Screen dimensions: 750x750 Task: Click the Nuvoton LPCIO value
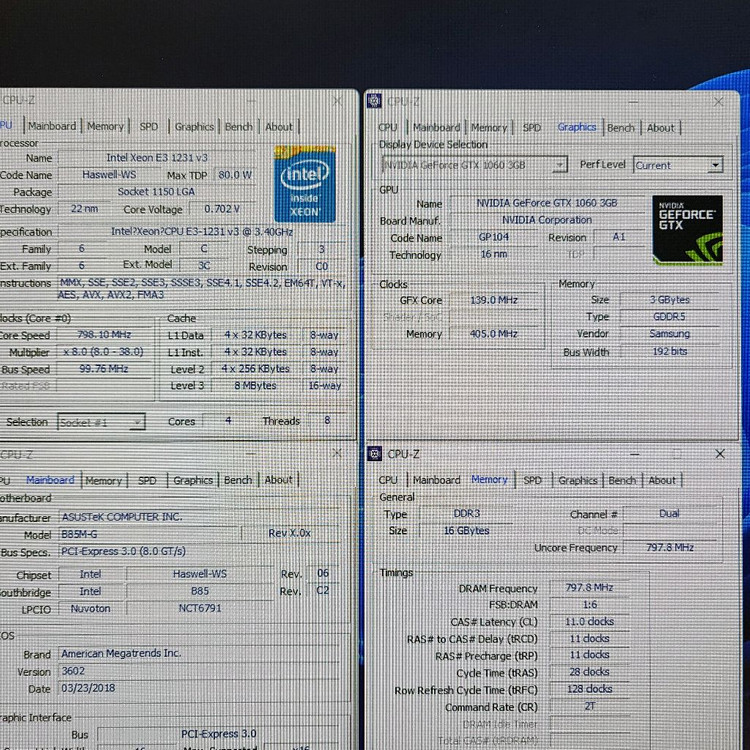pyautogui.click(x=90, y=608)
